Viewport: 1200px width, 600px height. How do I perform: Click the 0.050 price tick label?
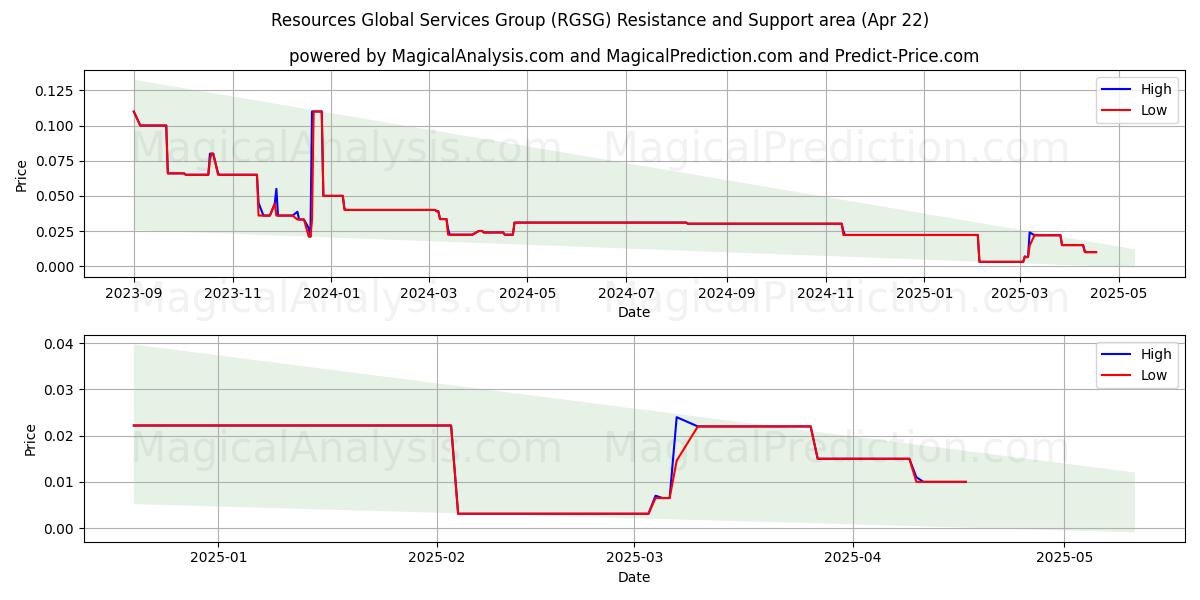[56, 196]
